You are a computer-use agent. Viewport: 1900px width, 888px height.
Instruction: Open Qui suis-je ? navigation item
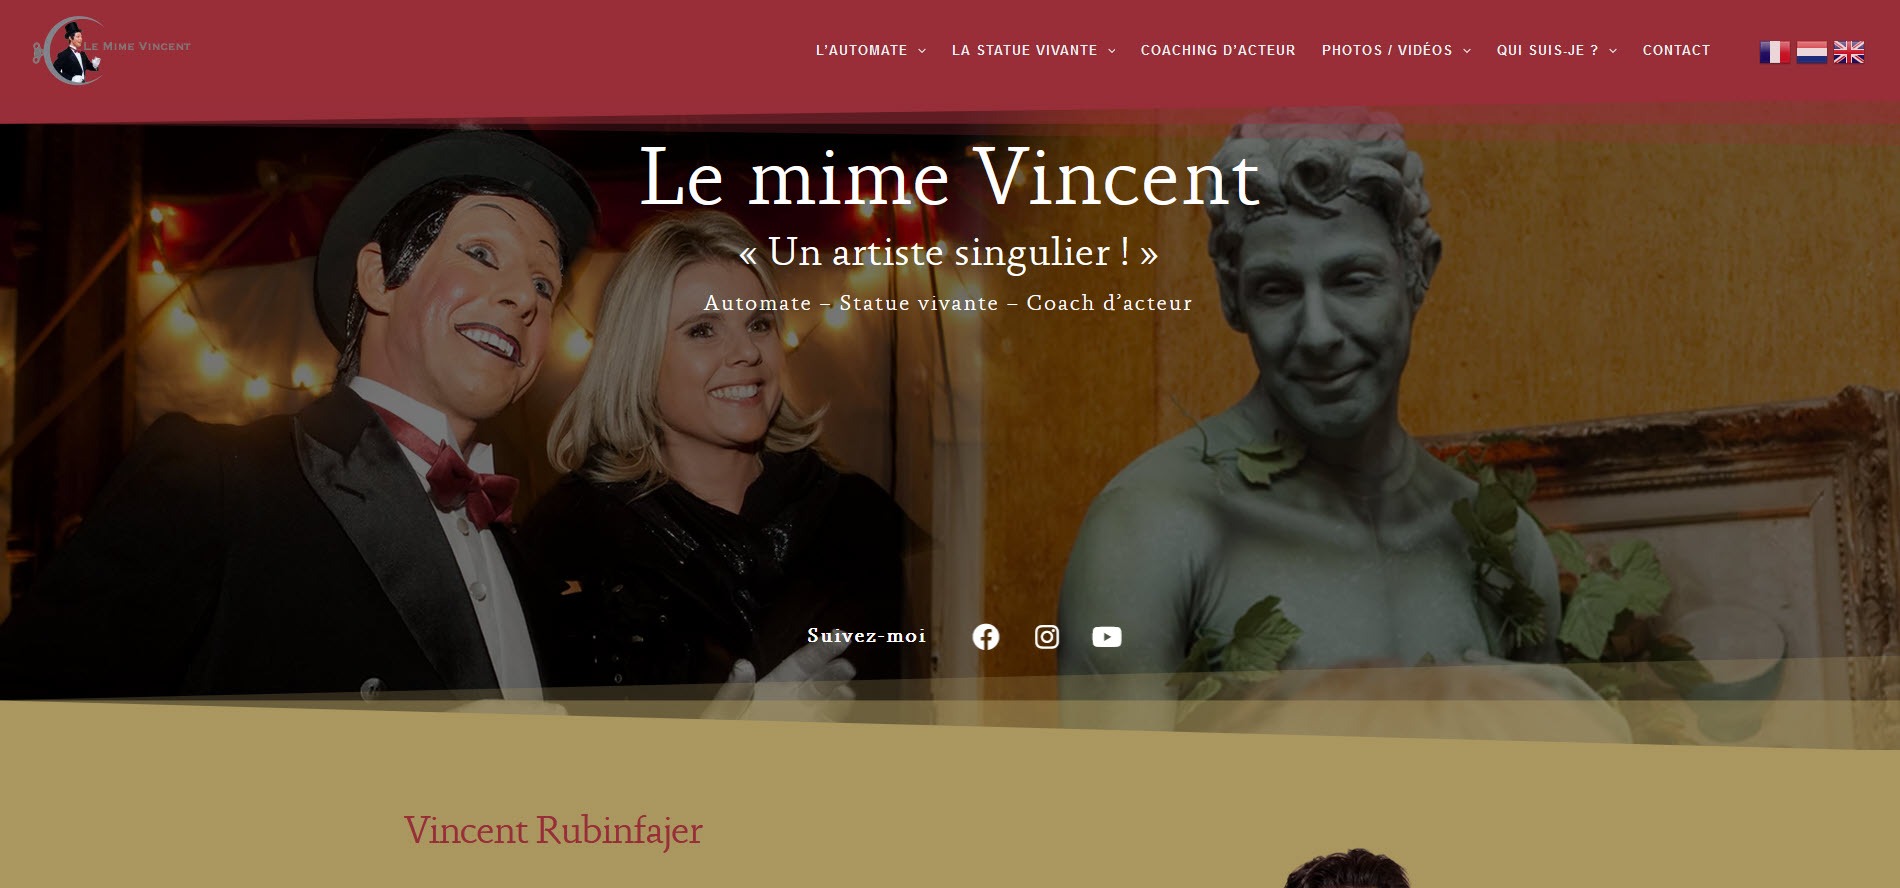point(1547,50)
